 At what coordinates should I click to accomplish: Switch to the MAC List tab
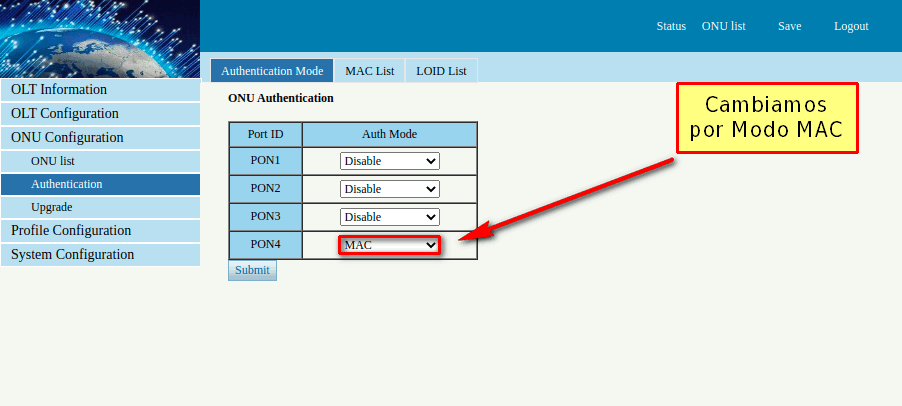(369, 71)
